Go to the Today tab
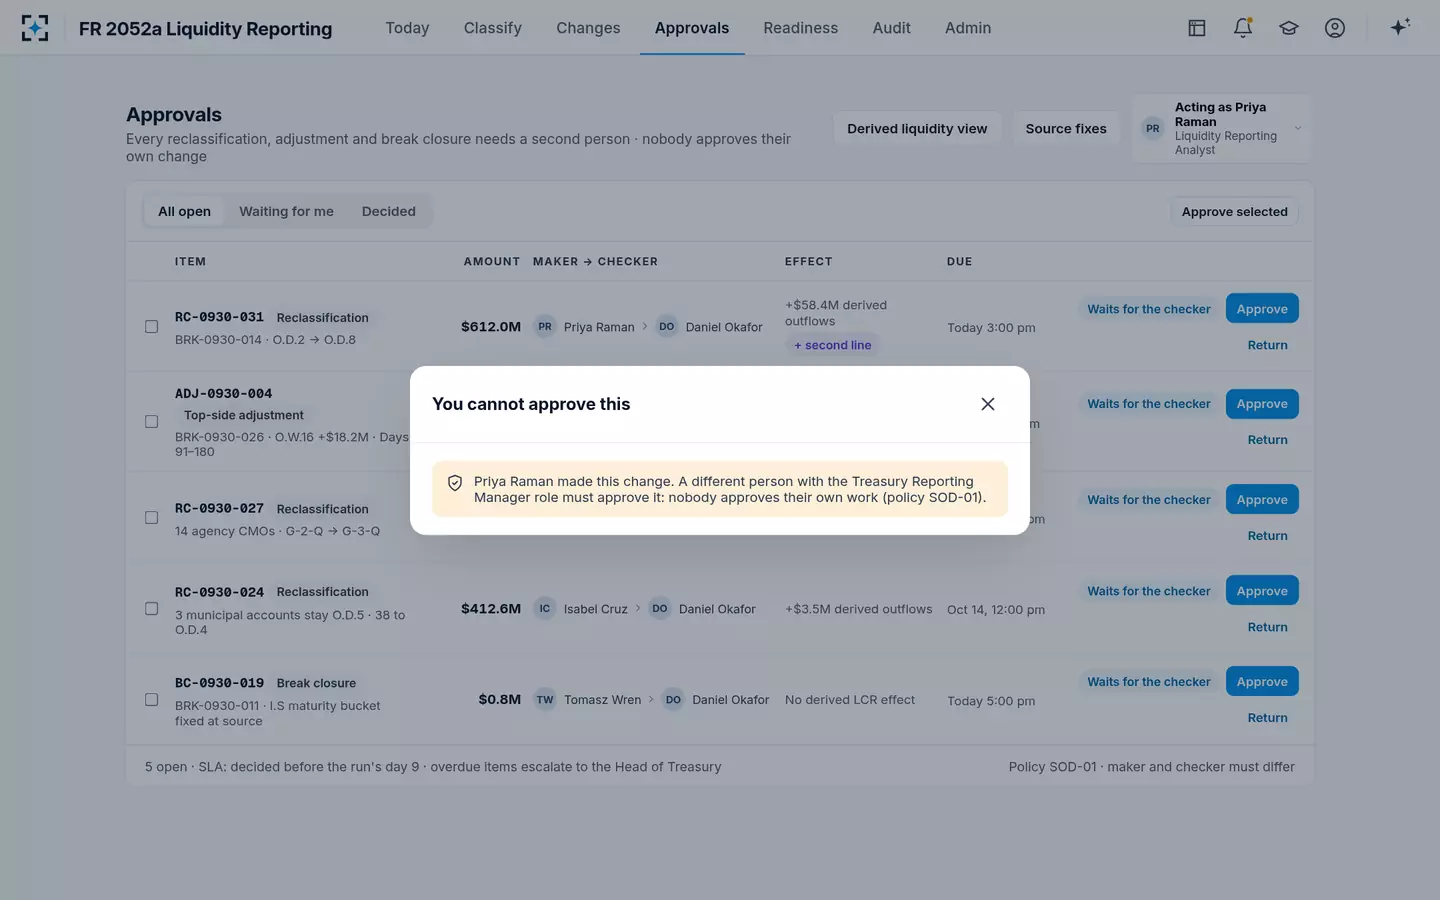Image resolution: width=1440 pixels, height=900 pixels. coord(407,28)
